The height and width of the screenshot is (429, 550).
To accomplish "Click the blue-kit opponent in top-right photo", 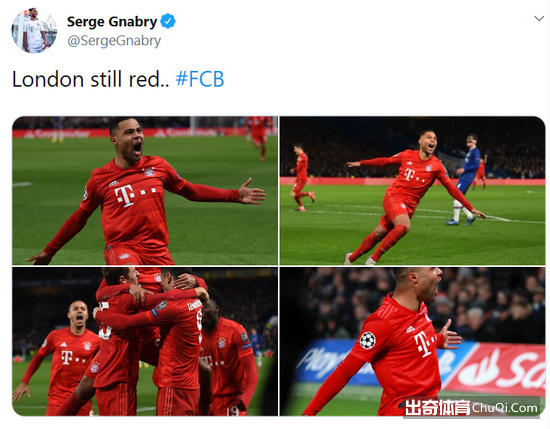I will pos(464,180).
